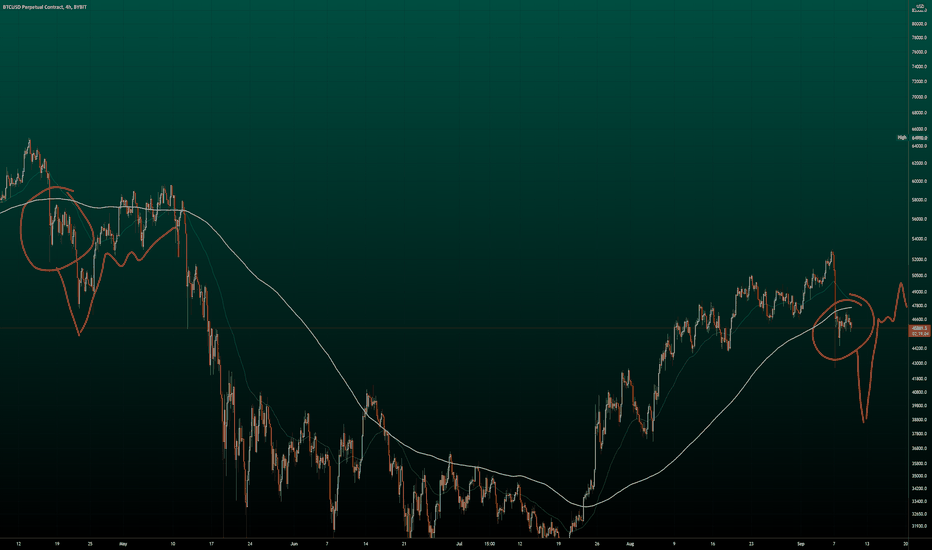Click the Sep label on time axis
This screenshot has width=932, height=550.
pos(800,543)
